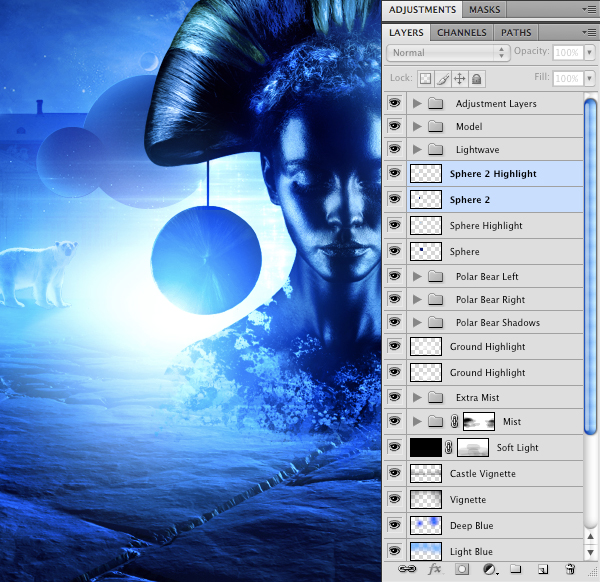Image resolution: width=600 pixels, height=582 pixels.
Task: Expand the Adjustment Layers group
Action: pyautogui.click(x=417, y=103)
